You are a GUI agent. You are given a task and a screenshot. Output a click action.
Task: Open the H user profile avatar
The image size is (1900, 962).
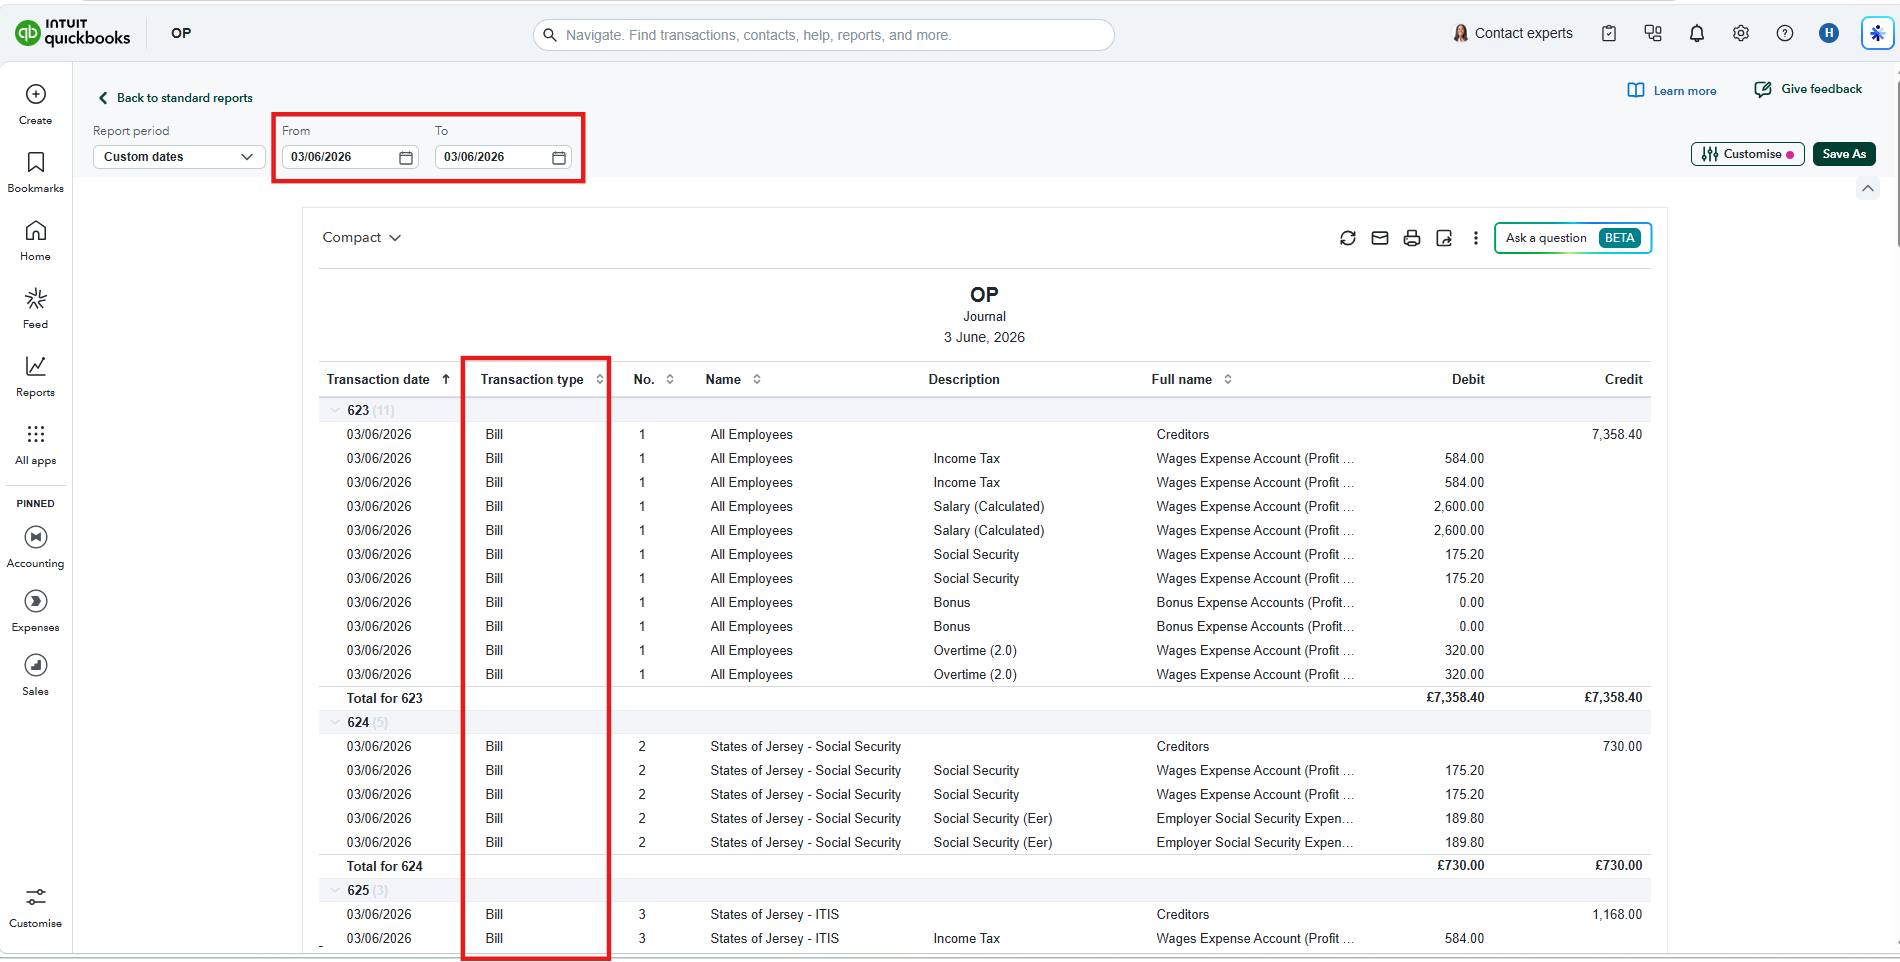1829,33
